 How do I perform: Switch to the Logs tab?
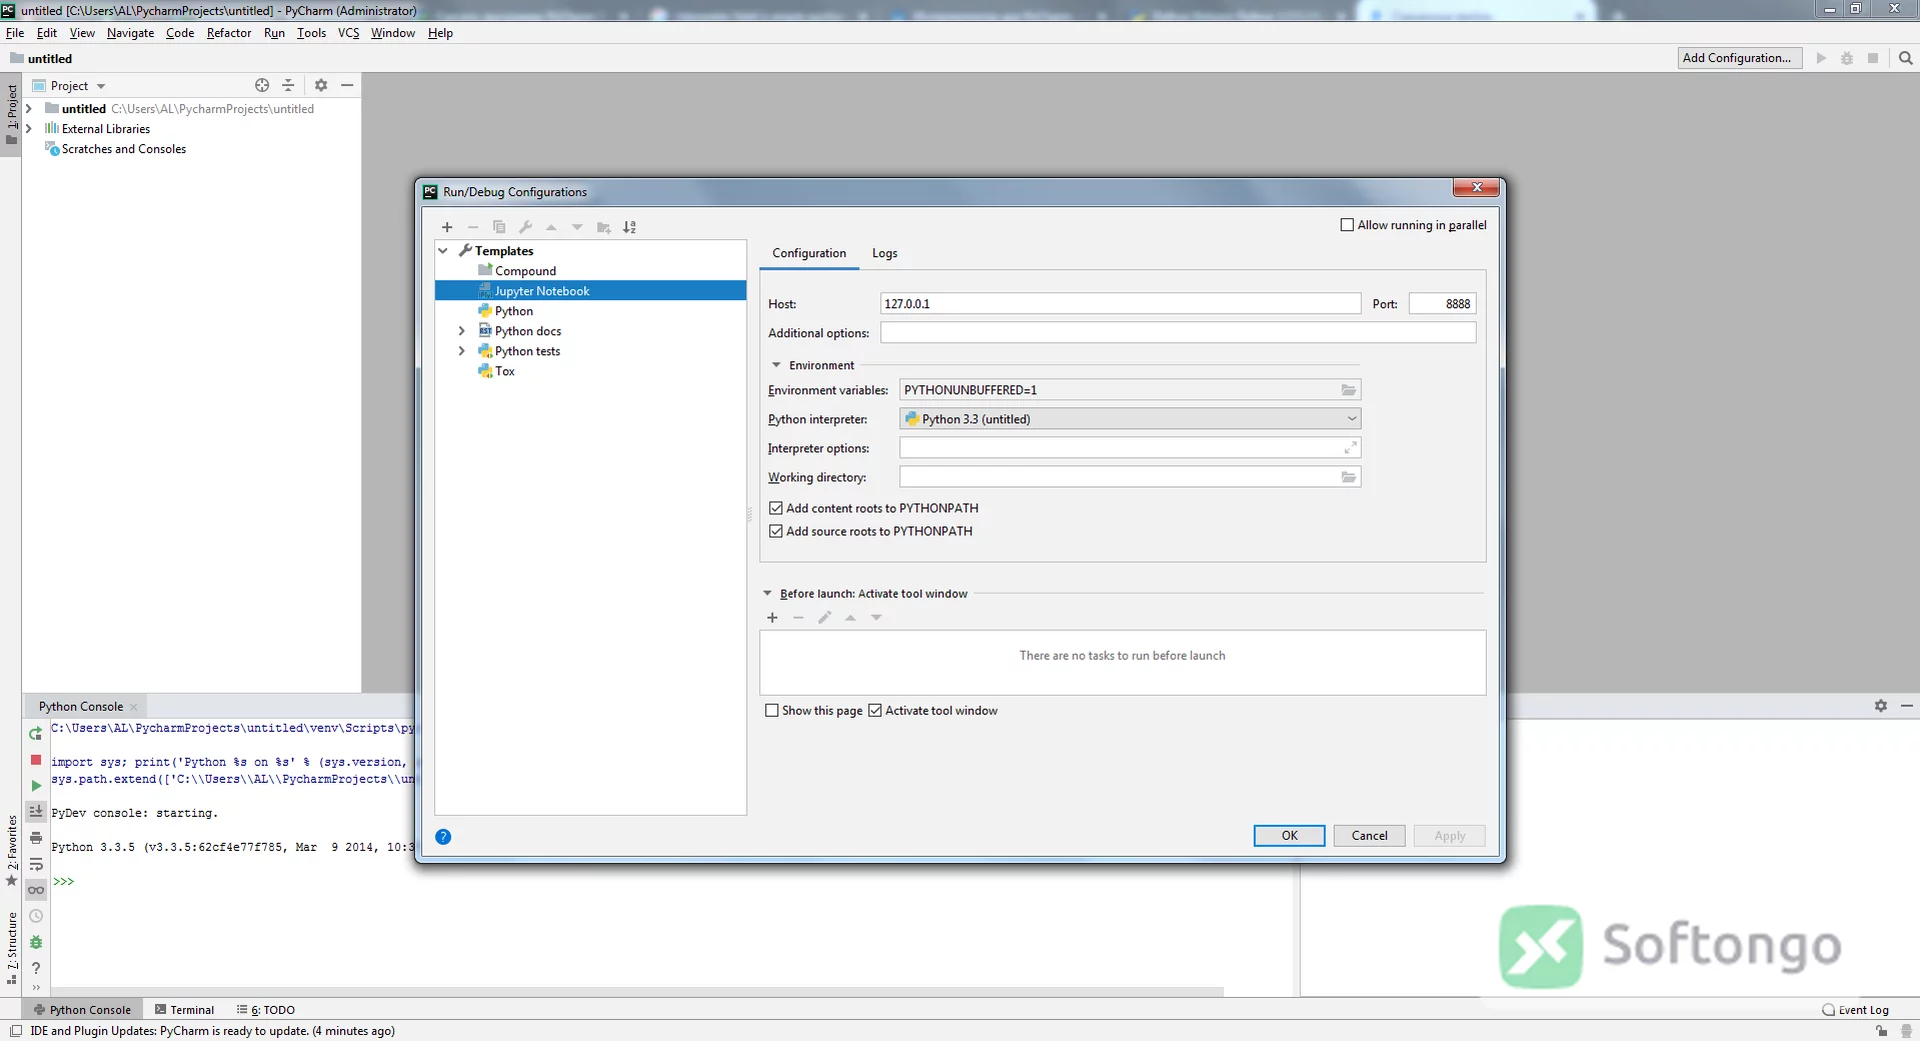[x=884, y=253]
